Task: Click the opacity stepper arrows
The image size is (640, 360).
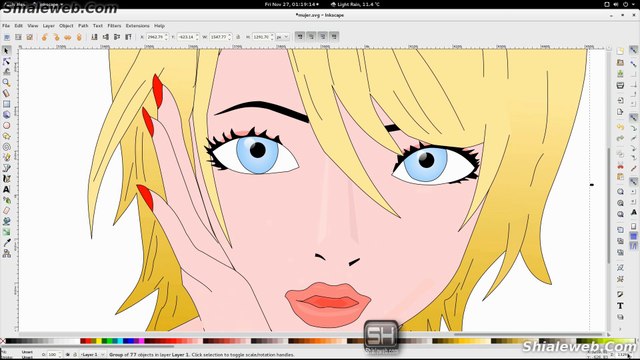Action: pyautogui.click(x=60, y=355)
